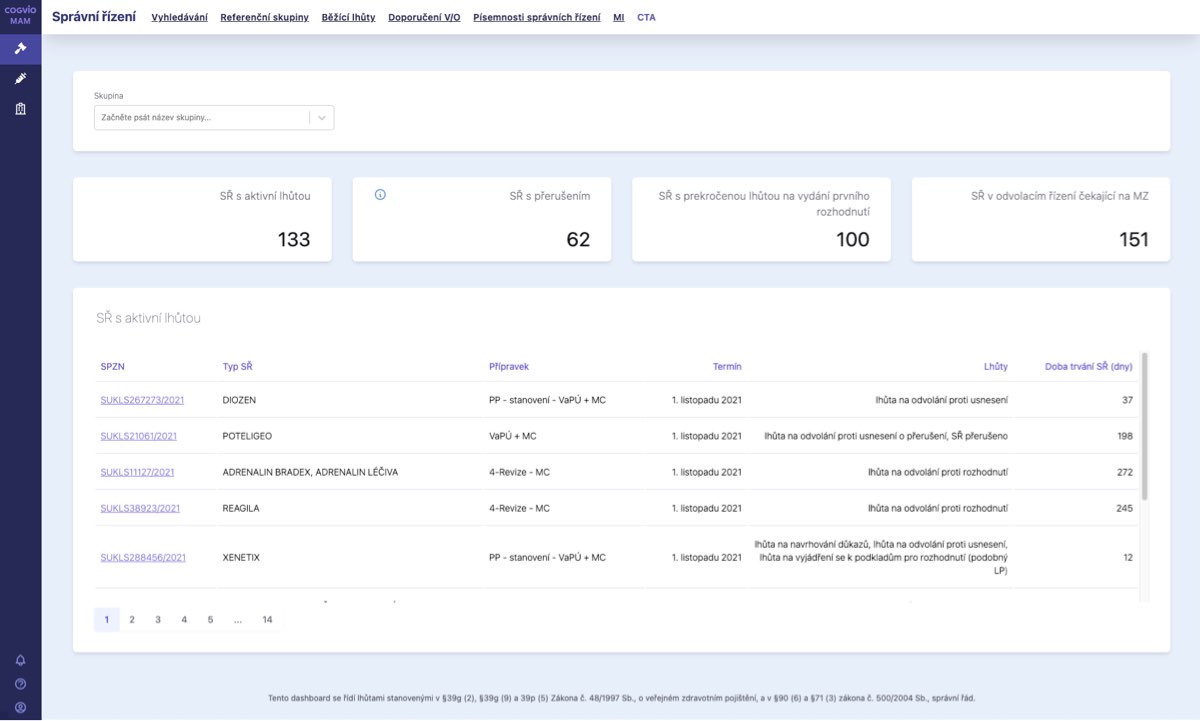This screenshot has height=721, width=1200.
Task: Click the count 100 value
Action: click(853, 240)
